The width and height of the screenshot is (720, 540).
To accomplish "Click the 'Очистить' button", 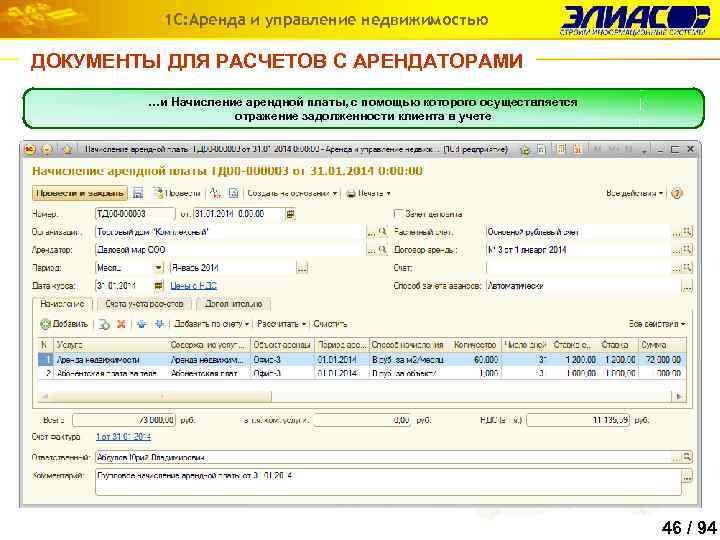I will point(330,324).
